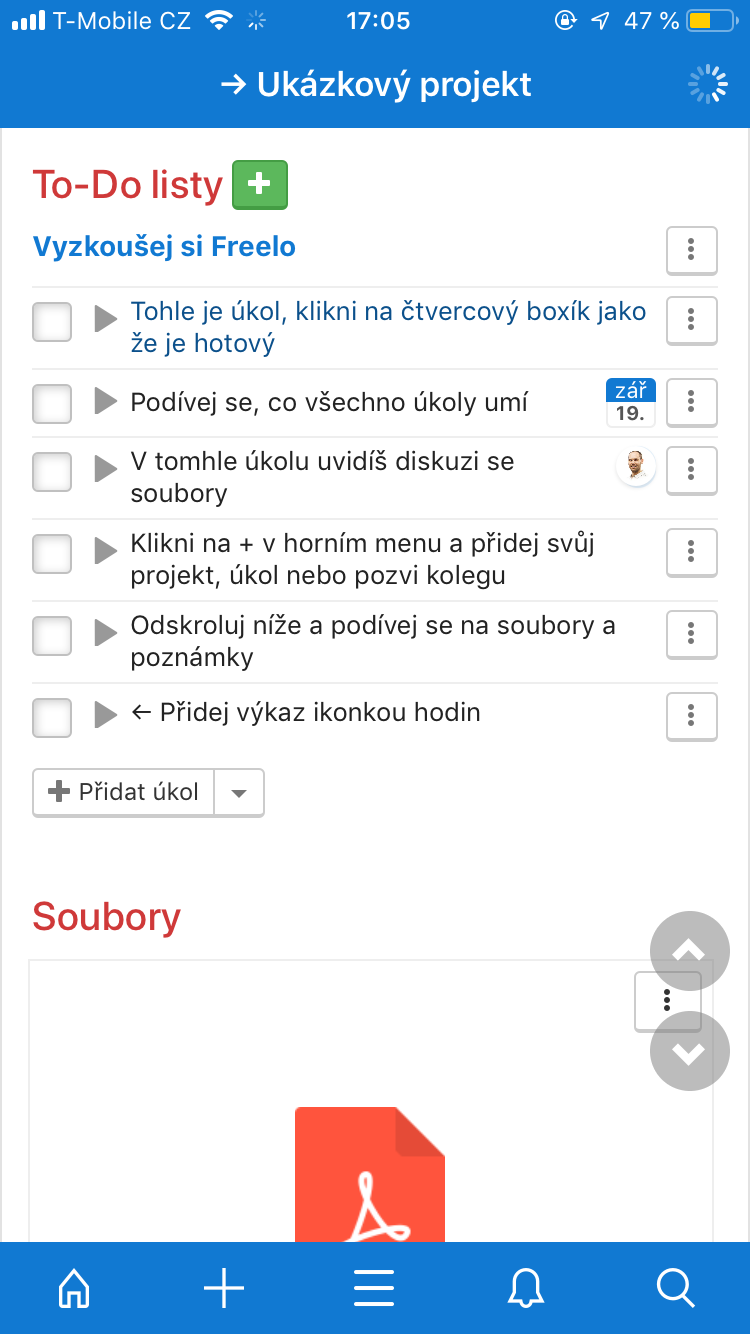The height and width of the screenshot is (1334, 750).
Task: Expand 'Odskroluj níže' task with triangle
Action: 105,632
